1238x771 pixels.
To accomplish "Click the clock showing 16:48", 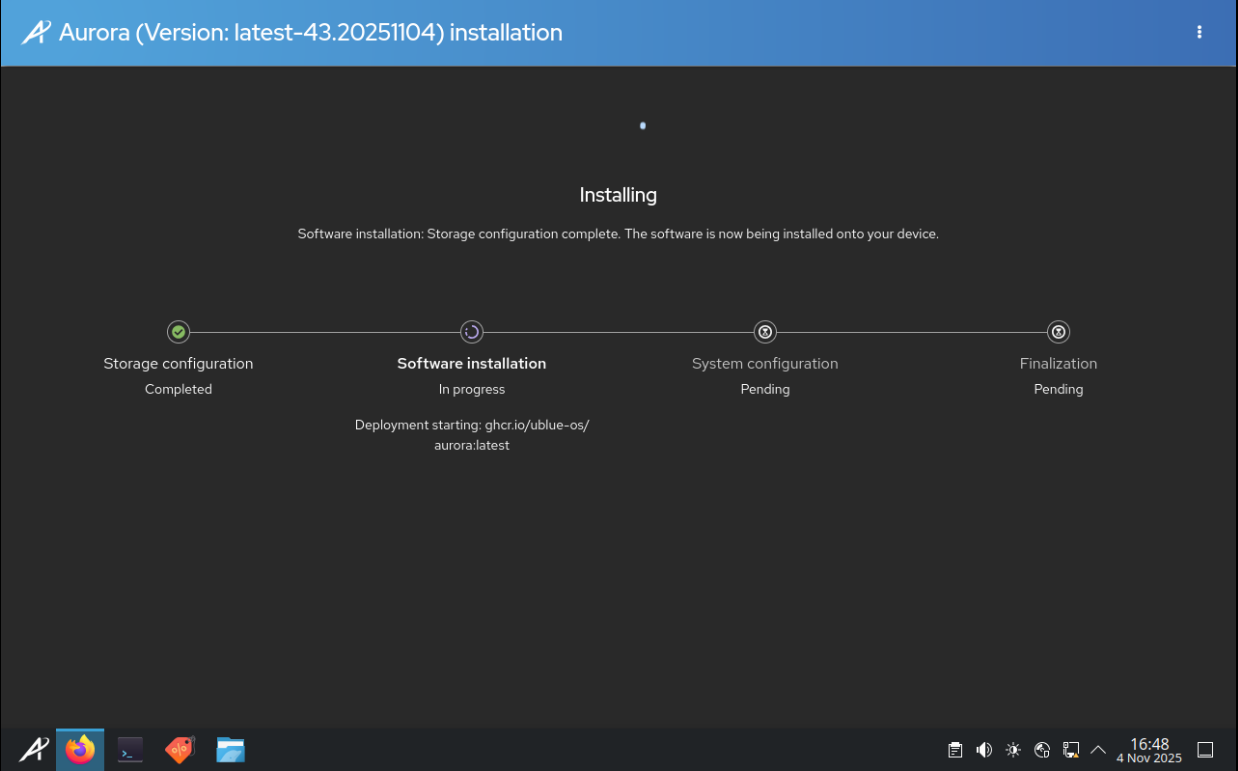I will [1149, 749].
